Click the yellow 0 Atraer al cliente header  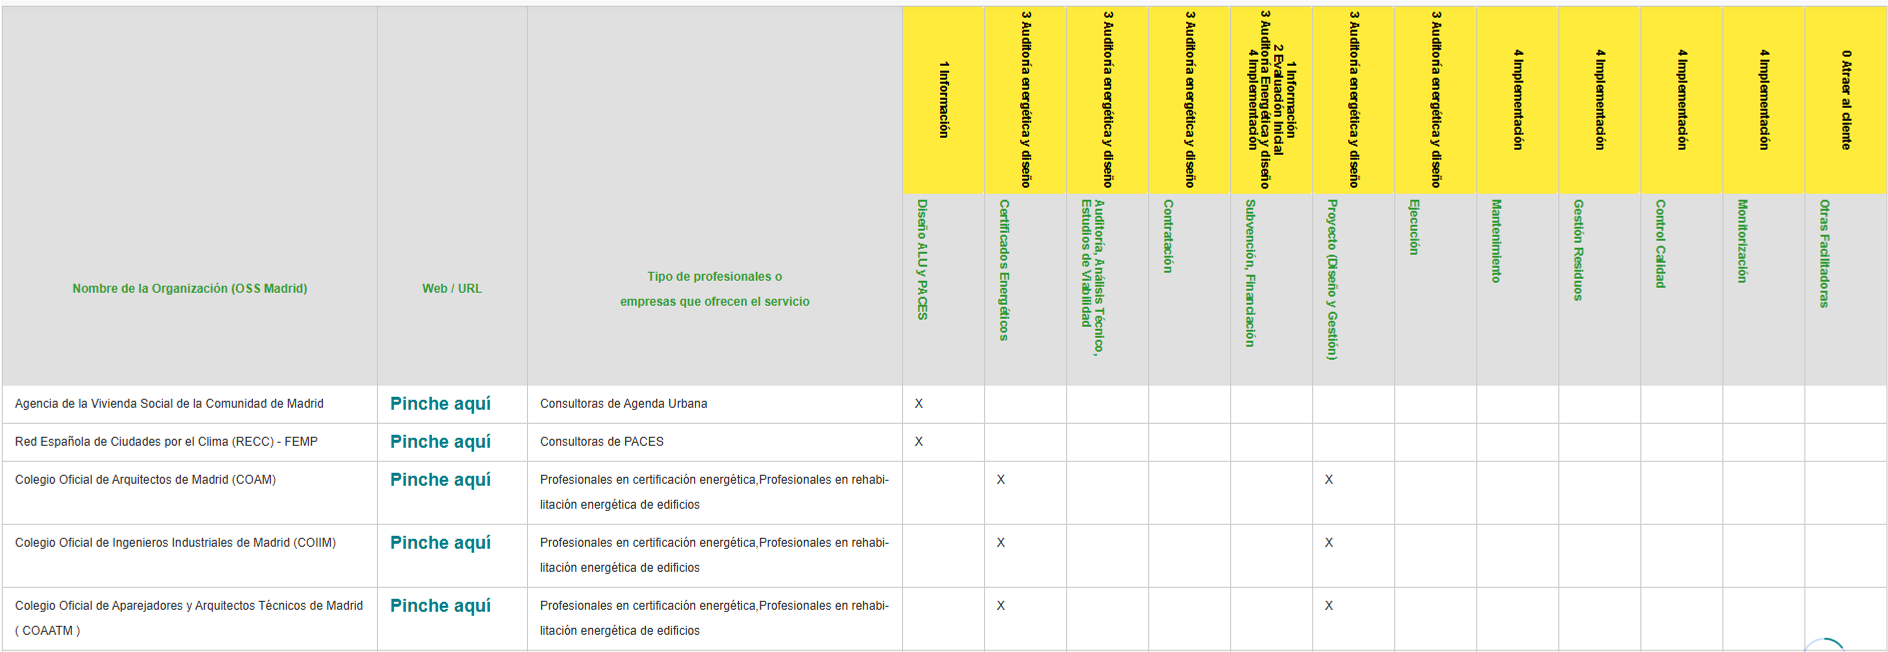[x=1845, y=100]
